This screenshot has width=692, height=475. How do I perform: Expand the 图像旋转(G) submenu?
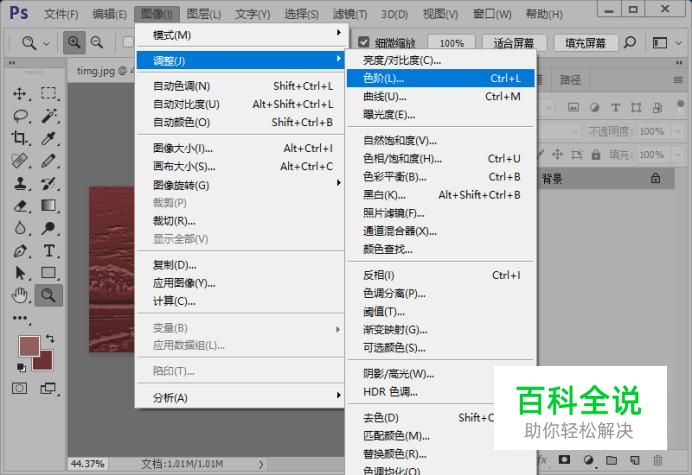(241, 185)
